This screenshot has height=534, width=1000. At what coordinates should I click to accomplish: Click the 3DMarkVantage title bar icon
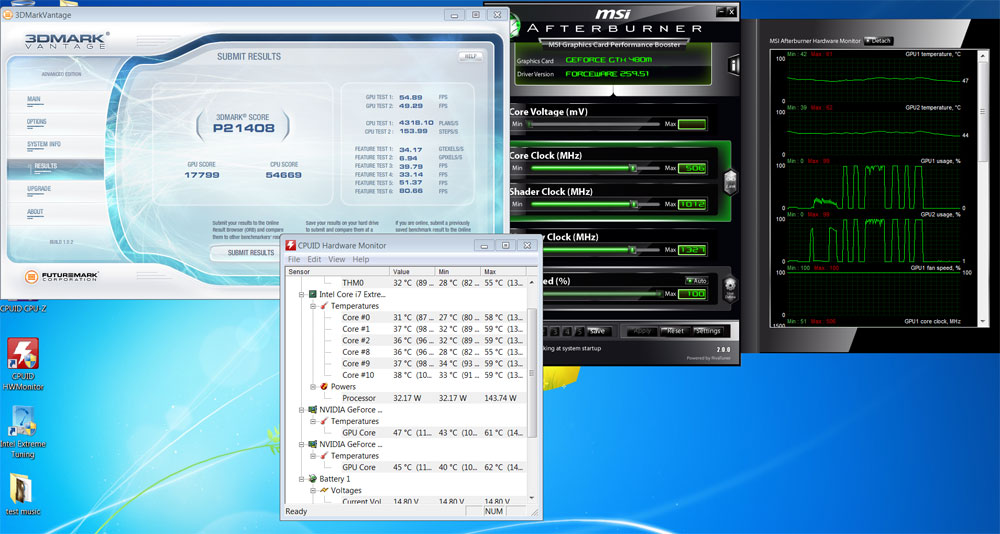[x=8, y=15]
